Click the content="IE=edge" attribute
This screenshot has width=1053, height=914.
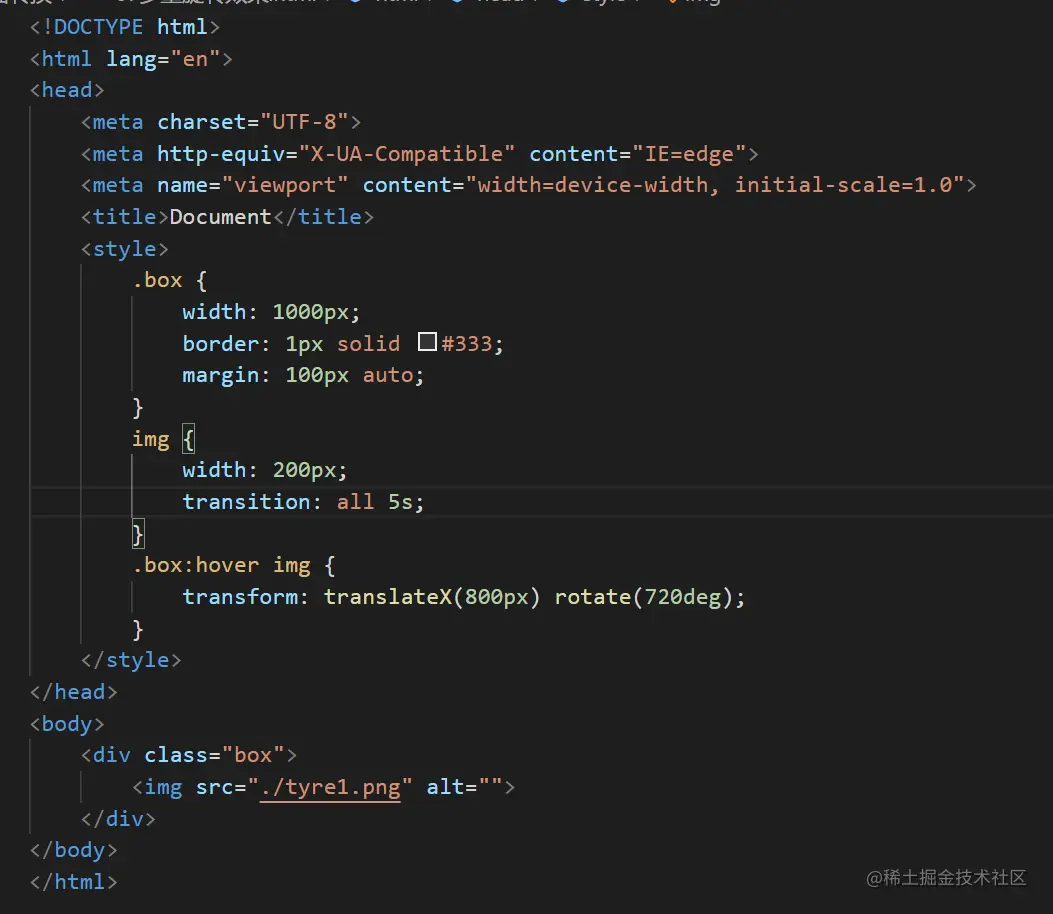pyautogui.click(x=638, y=154)
